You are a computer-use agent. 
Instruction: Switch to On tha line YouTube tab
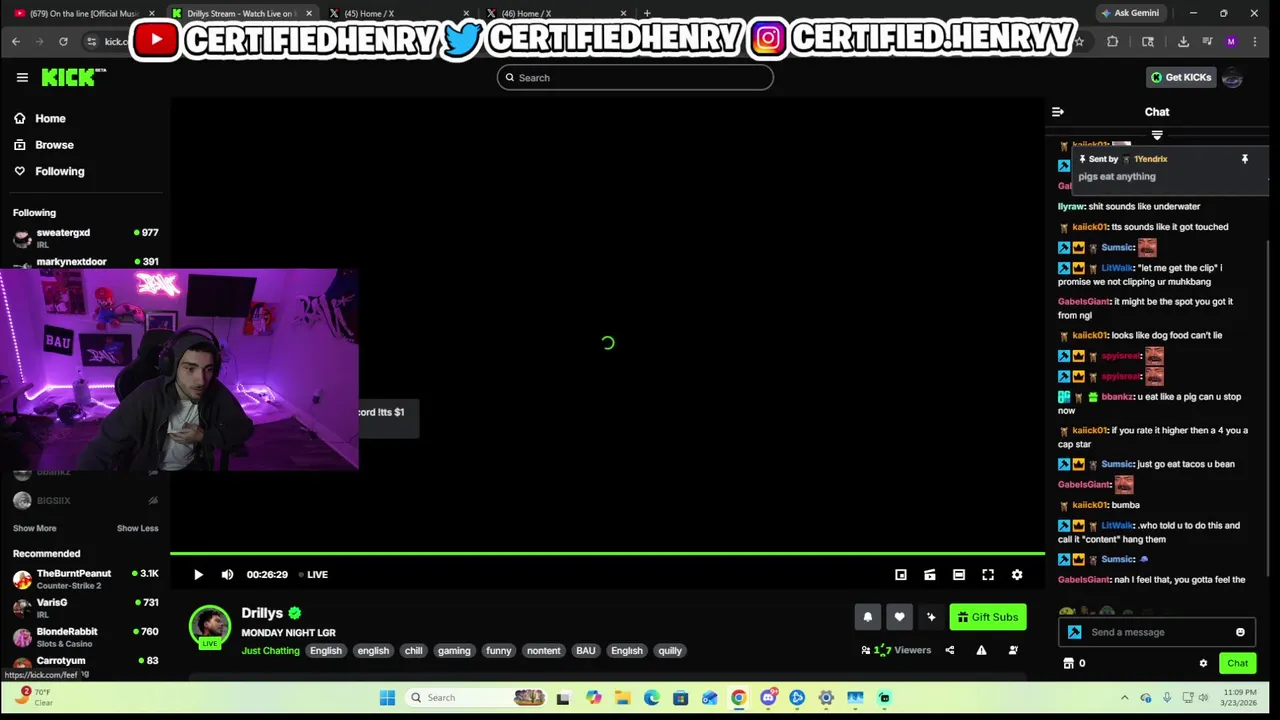(84, 13)
